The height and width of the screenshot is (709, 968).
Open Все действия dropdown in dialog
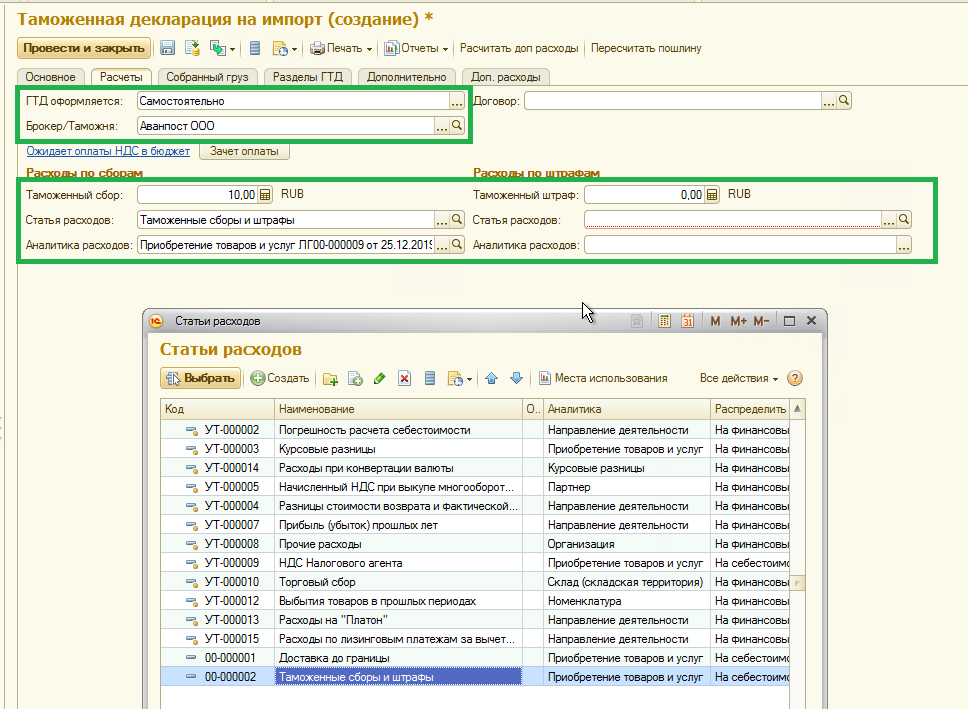coord(739,379)
